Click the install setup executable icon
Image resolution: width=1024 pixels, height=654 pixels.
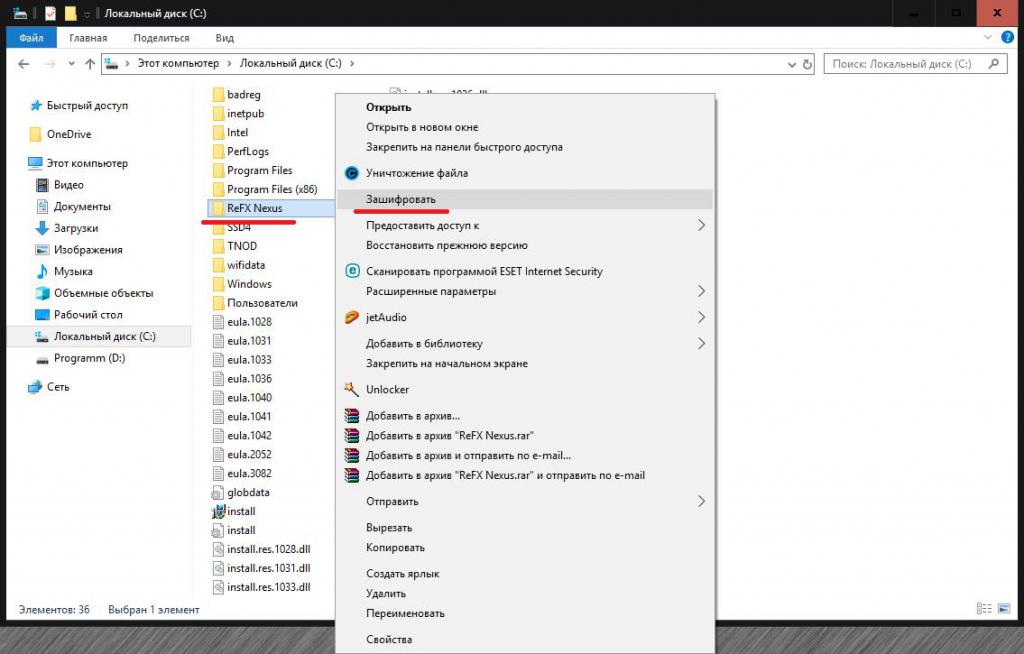[218, 512]
